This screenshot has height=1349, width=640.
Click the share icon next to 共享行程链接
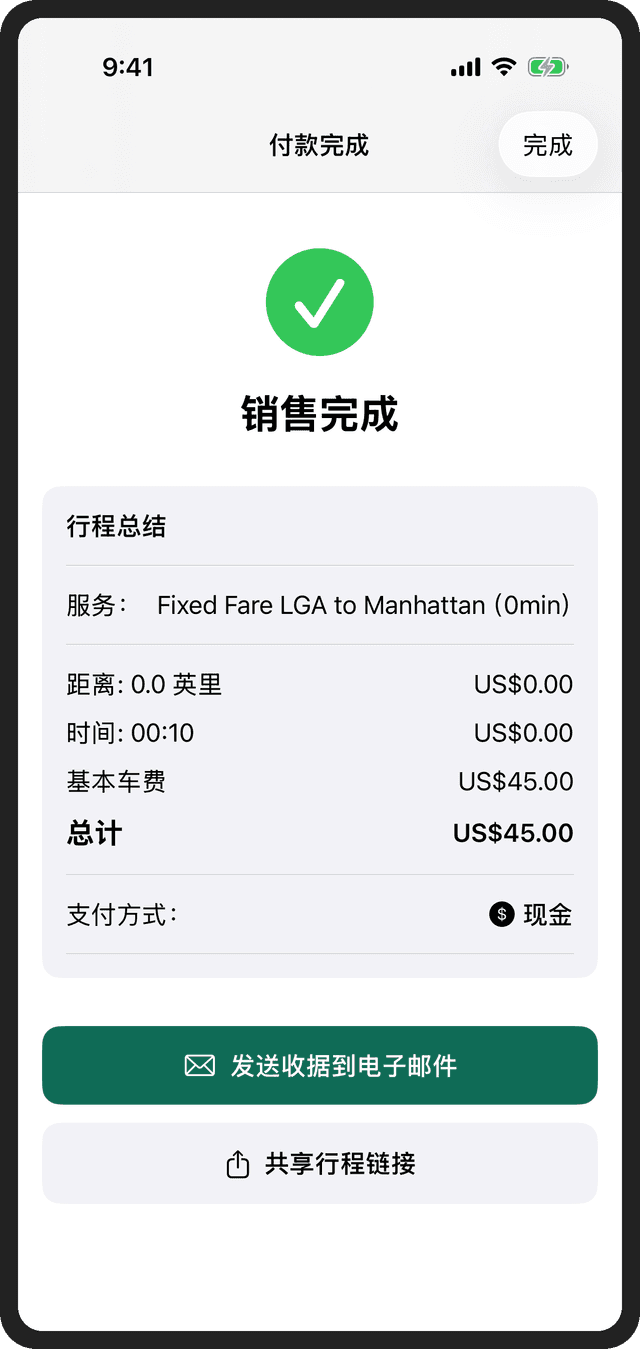click(x=236, y=1164)
